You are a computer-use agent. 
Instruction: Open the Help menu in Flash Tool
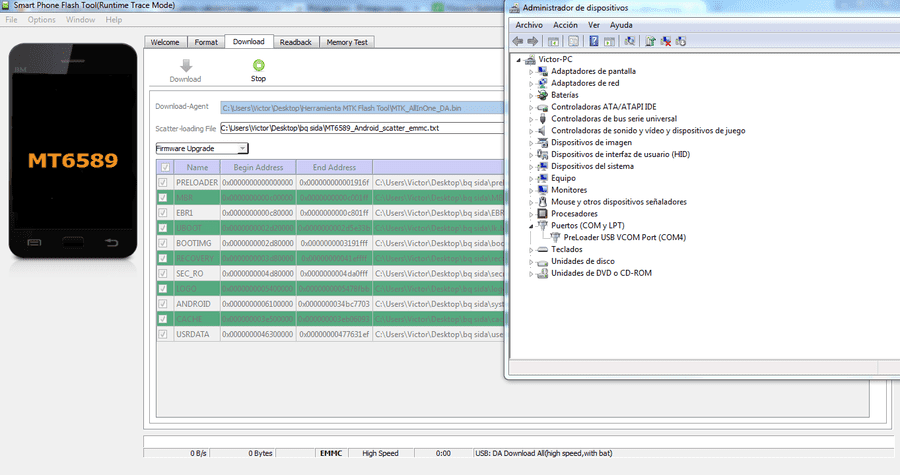pos(114,20)
